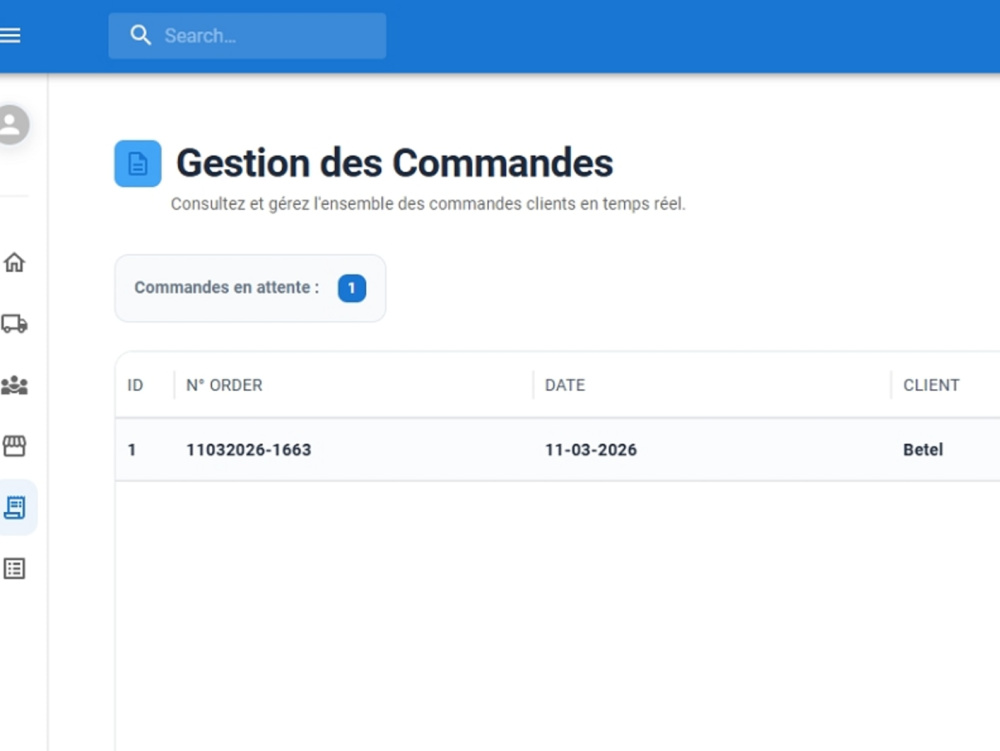Sort by DATE column header

[564, 385]
